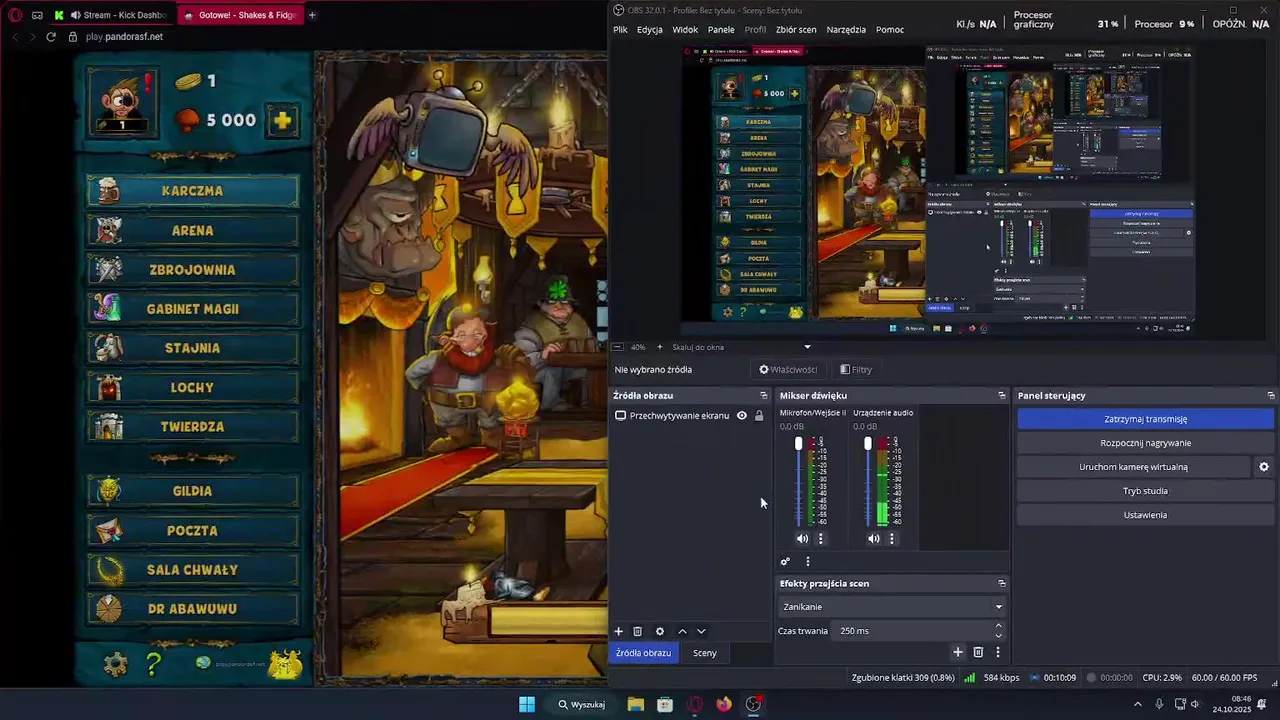Screen dimensions: 1280x720
Task: Pop out the Panel sterujący dock
Action: click(x=1271, y=396)
